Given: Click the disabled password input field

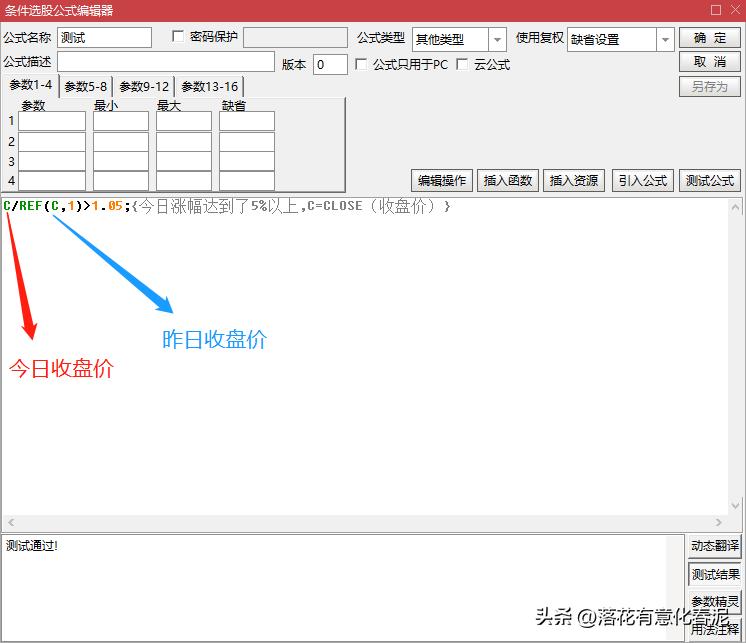Looking at the screenshot, I should point(295,38).
